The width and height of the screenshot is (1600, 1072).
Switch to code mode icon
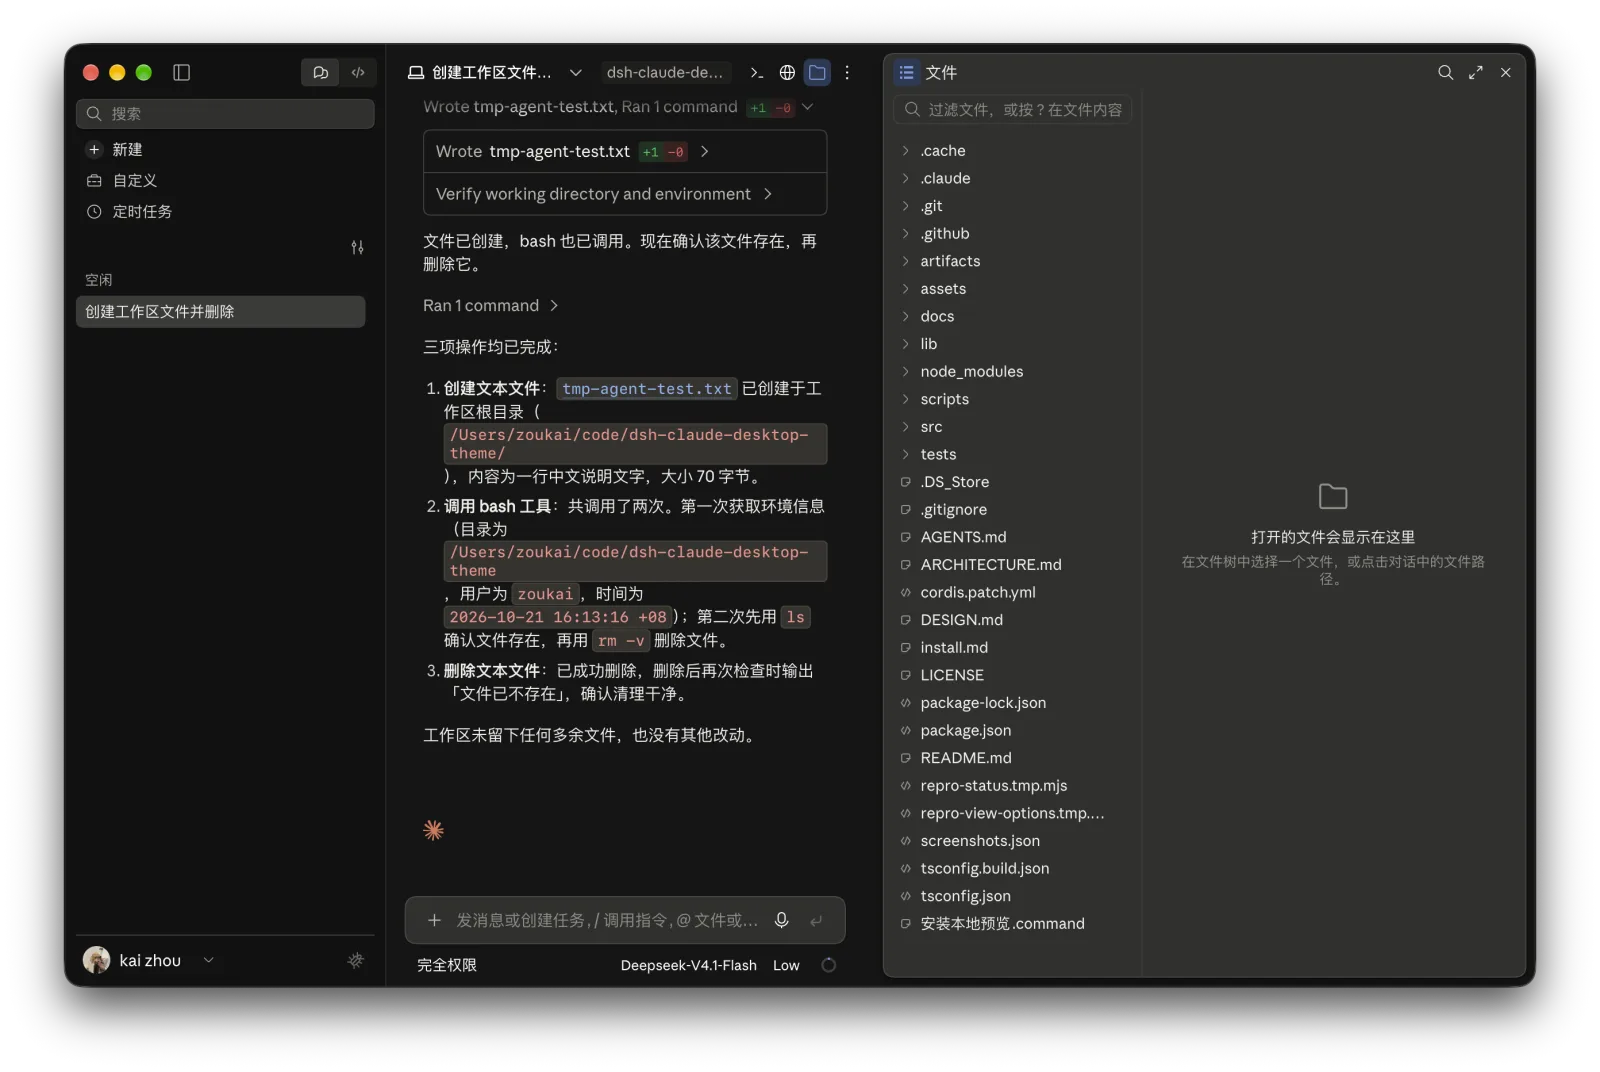(x=358, y=72)
